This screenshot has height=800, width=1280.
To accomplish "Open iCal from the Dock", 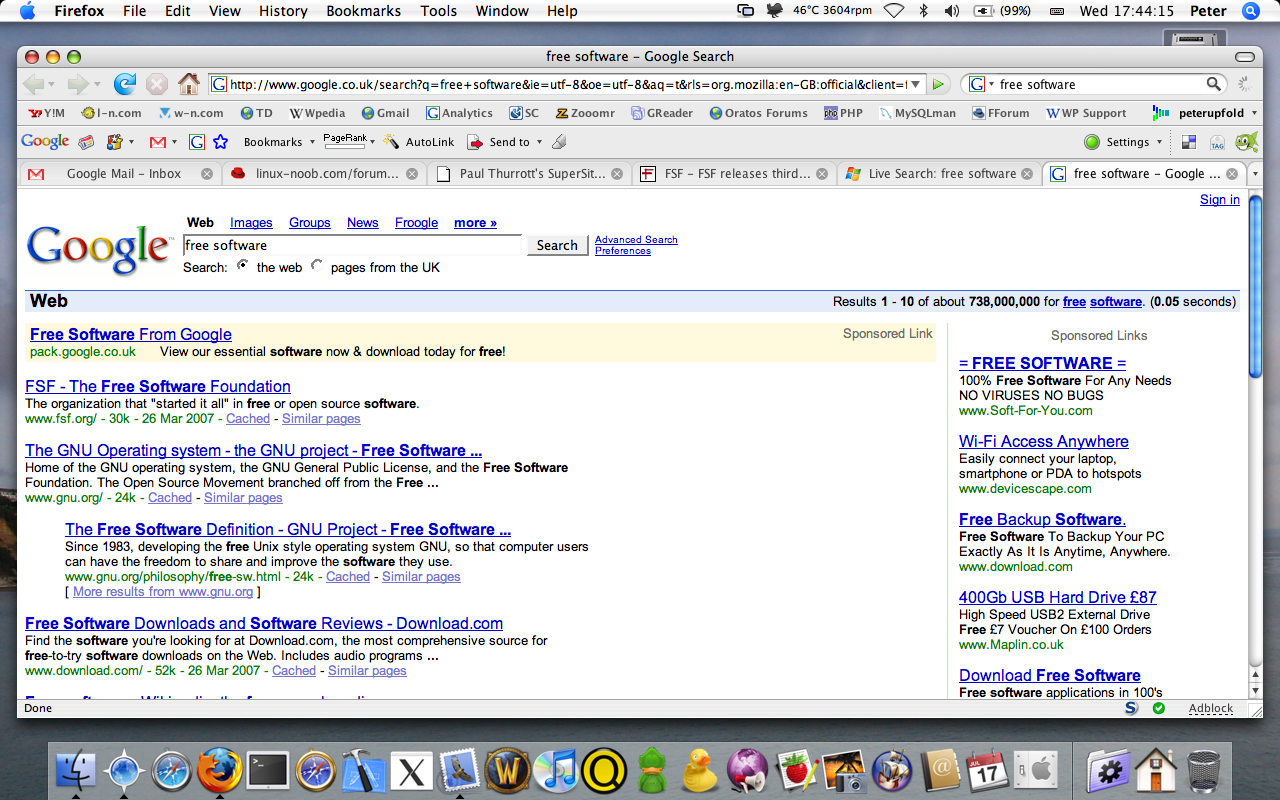I will click(x=988, y=770).
